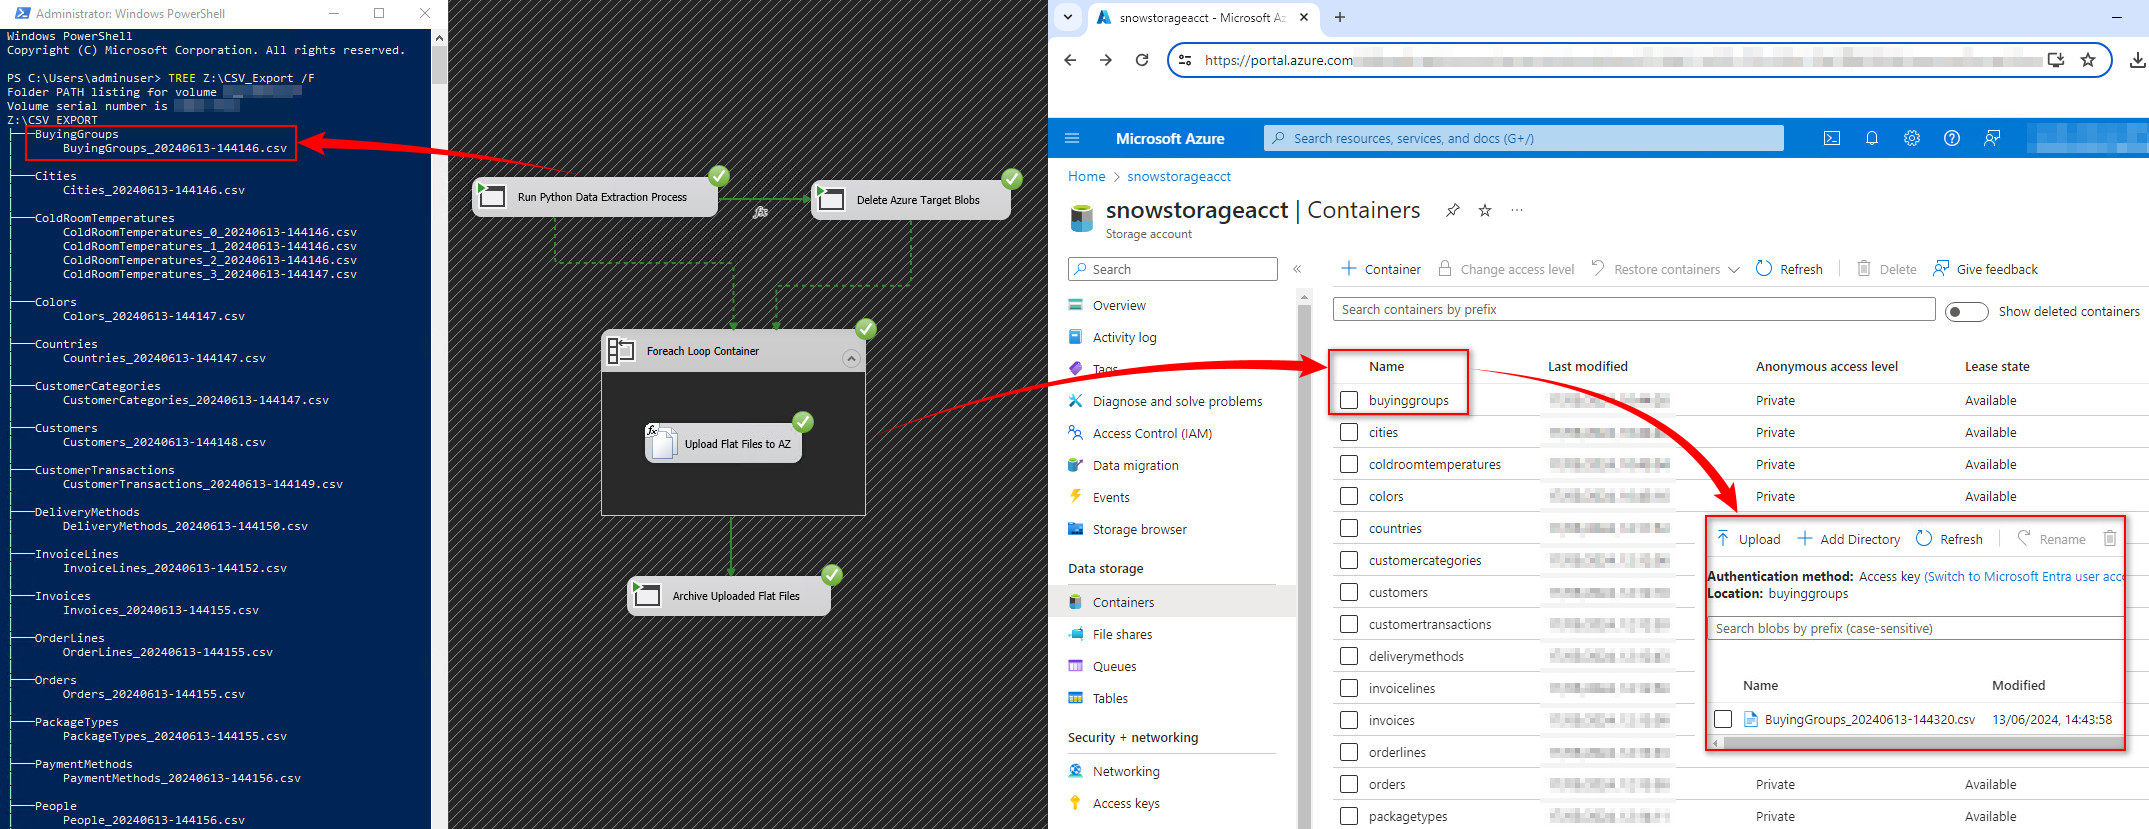Open Overview in storage menu

tap(1119, 305)
